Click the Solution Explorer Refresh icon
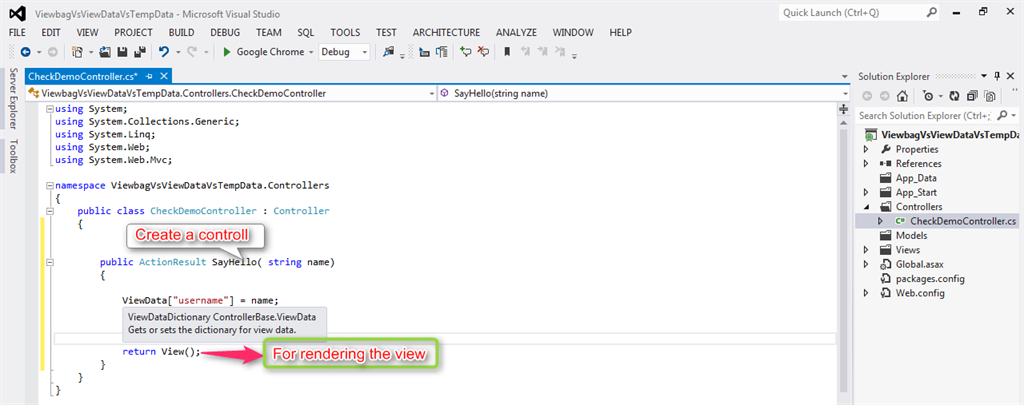This screenshot has height=405, width=1024. [x=954, y=96]
